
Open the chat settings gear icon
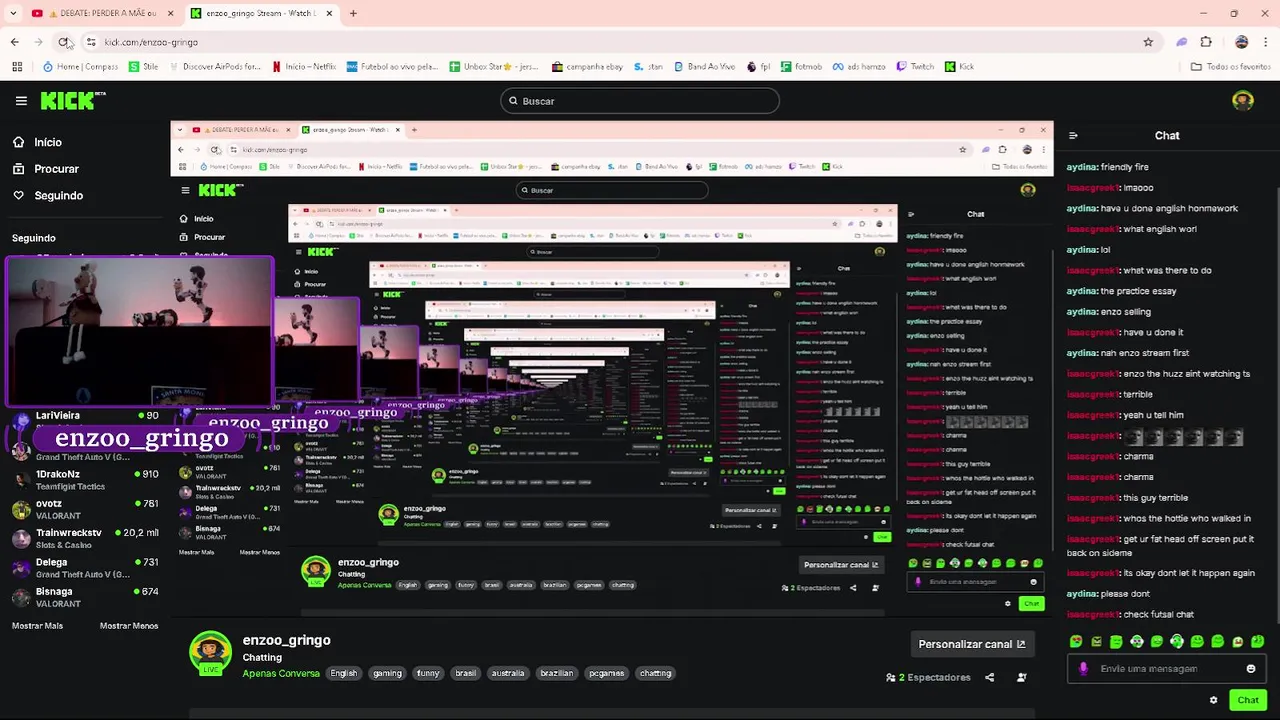[1214, 700]
